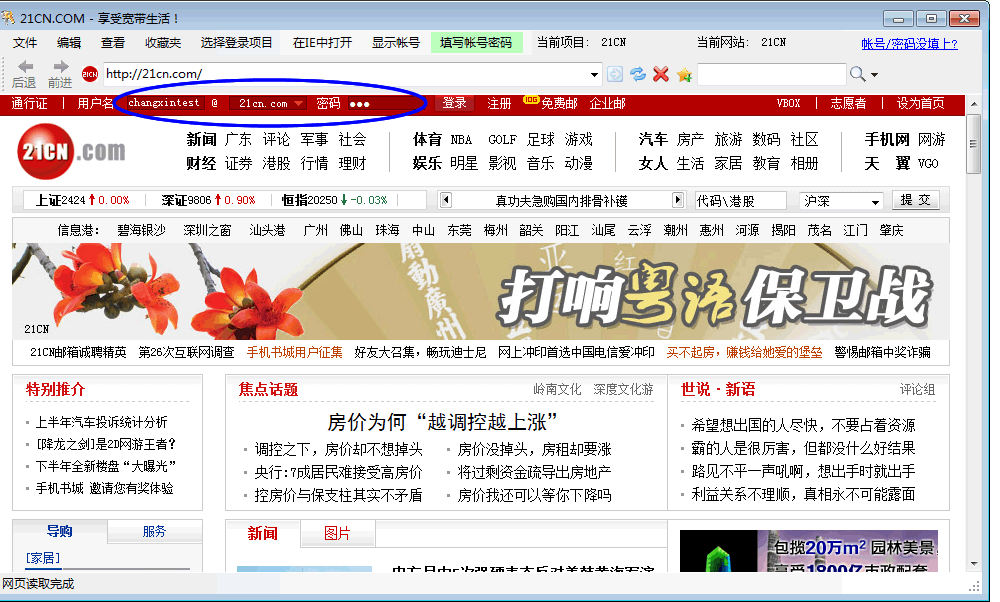The width and height of the screenshot is (1000, 602).
Task: Open the 编辑 menu
Action: [x=69, y=43]
